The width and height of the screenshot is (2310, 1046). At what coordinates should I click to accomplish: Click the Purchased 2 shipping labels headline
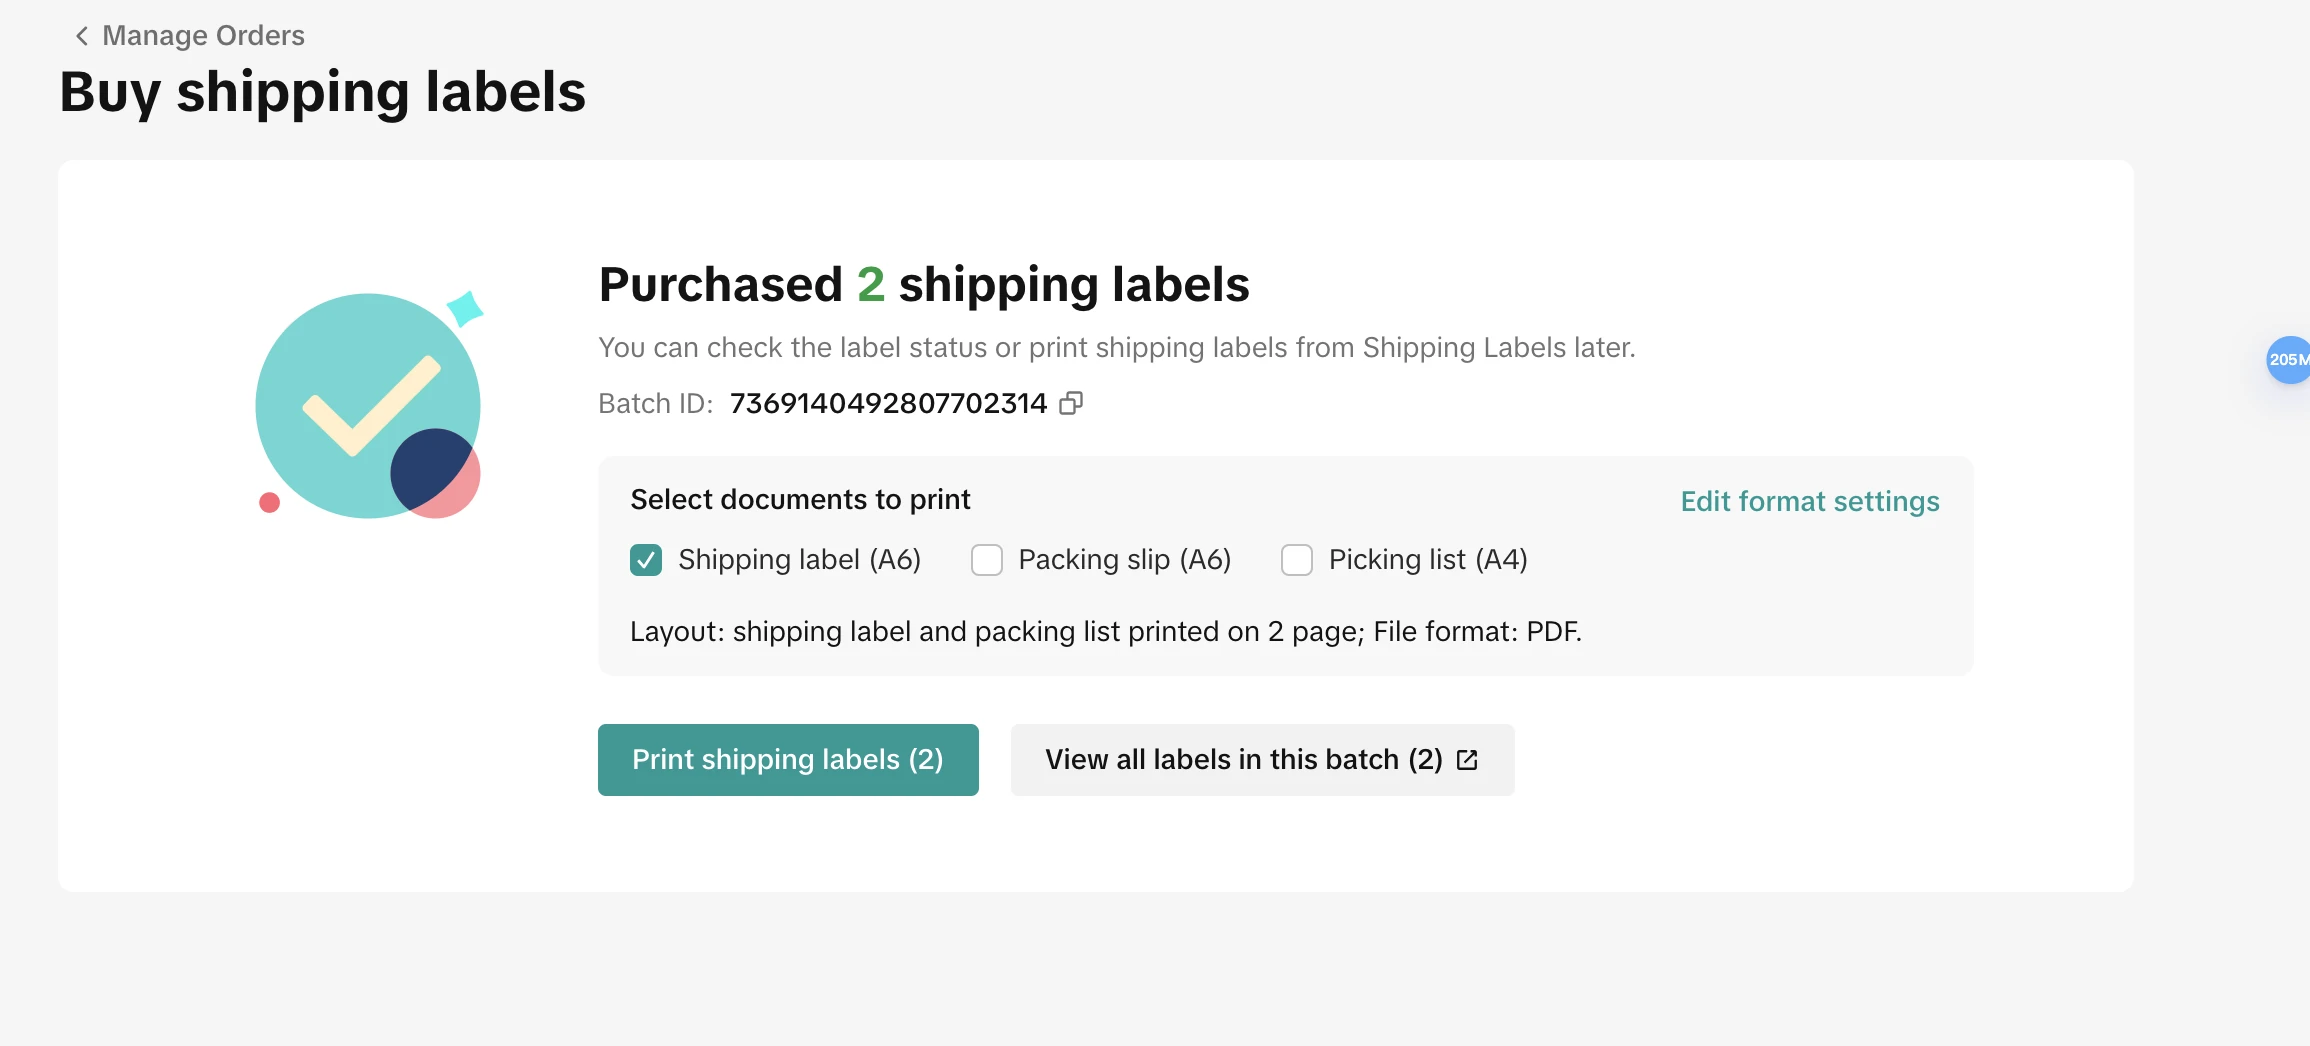[x=924, y=284]
